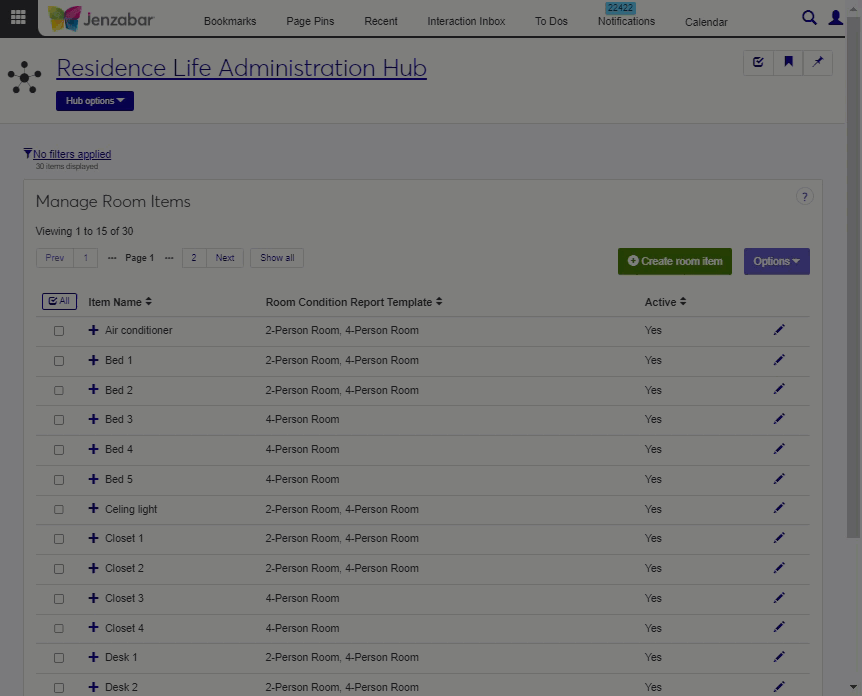Open the No filters applied link

71,154
